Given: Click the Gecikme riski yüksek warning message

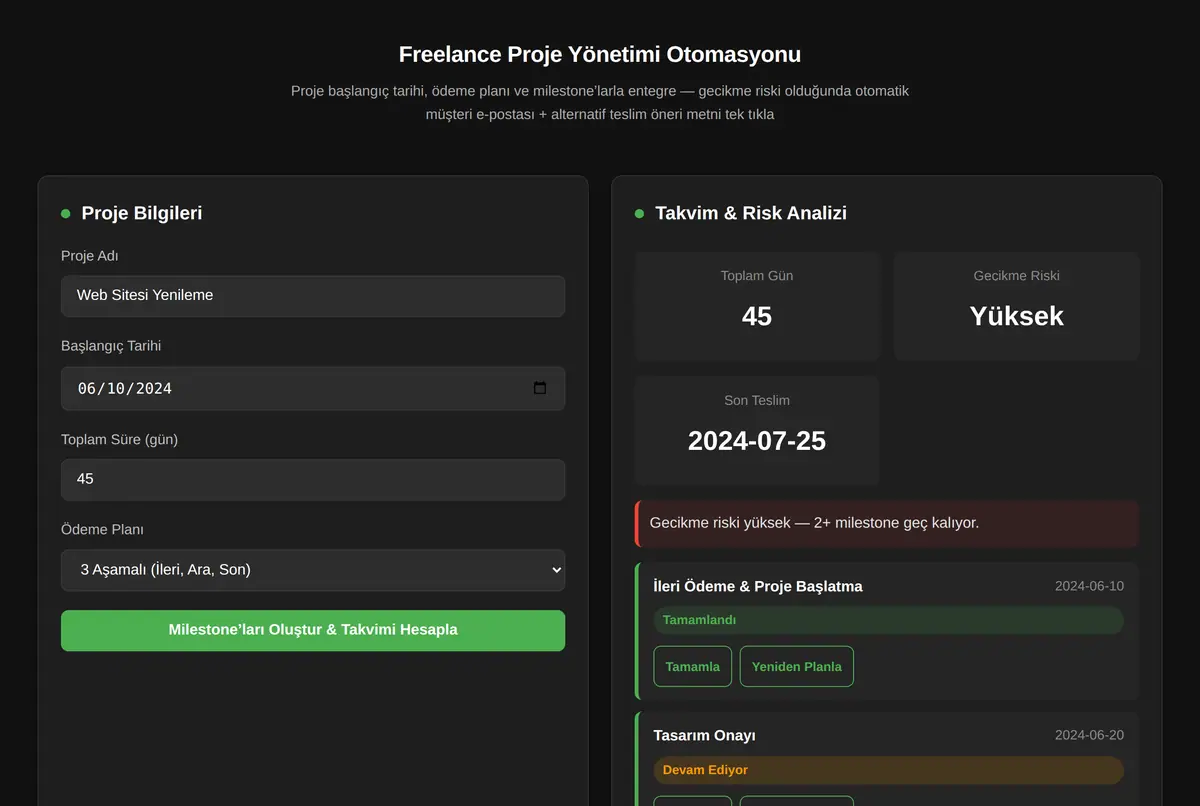Looking at the screenshot, I should [x=887, y=523].
